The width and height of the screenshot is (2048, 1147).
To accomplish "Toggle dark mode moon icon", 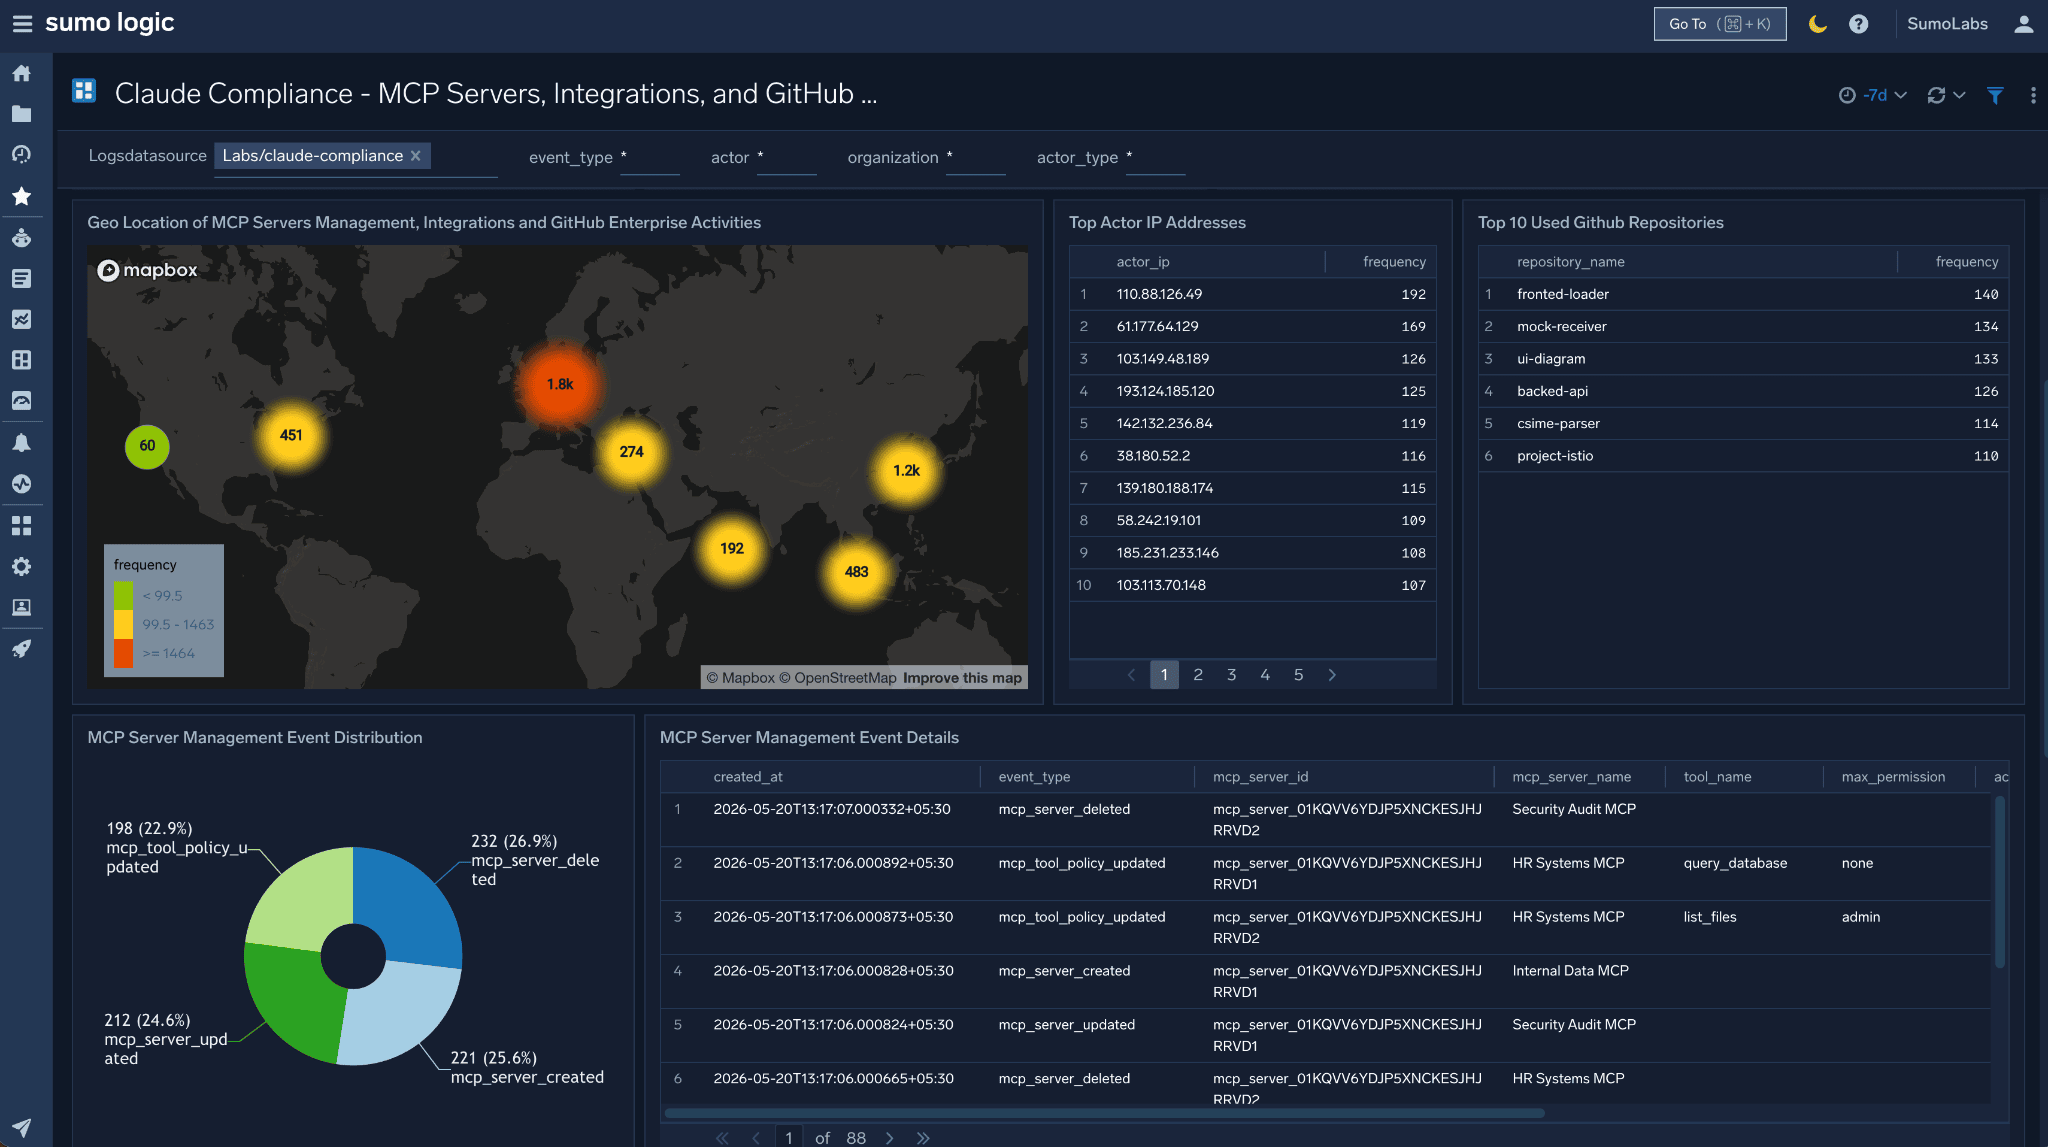I will [x=1818, y=24].
